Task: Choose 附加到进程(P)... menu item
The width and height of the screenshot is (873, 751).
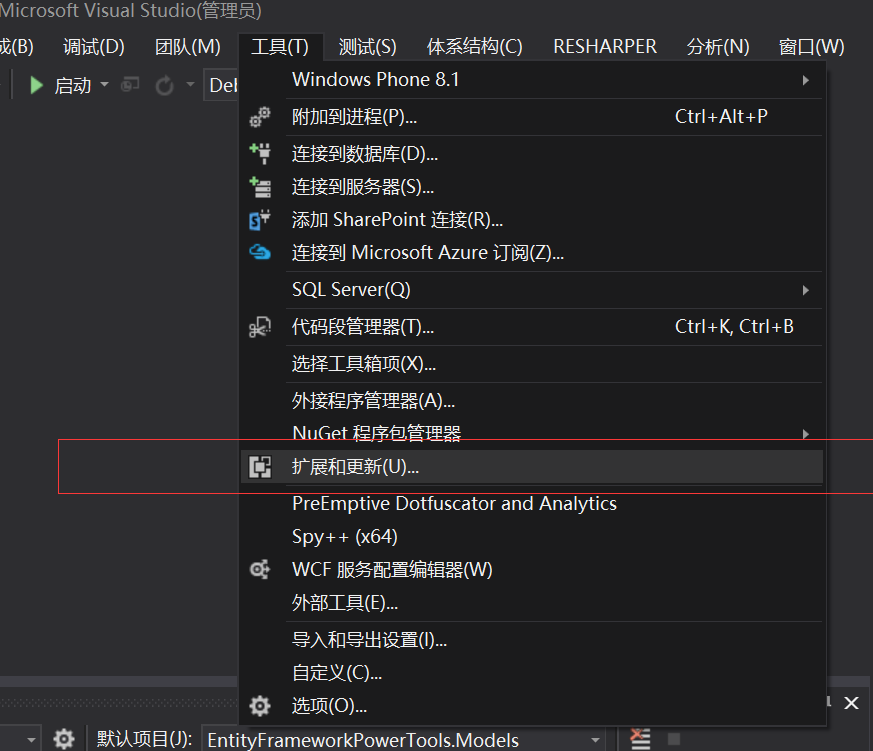Action: click(532, 117)
